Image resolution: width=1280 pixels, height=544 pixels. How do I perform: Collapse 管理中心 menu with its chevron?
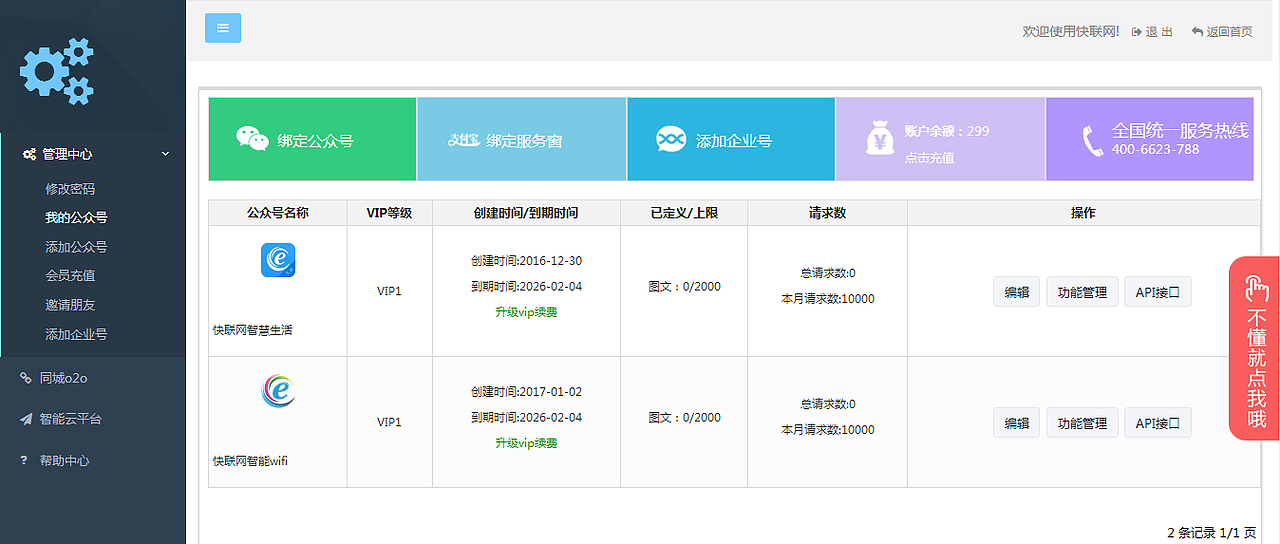point(166,154)
